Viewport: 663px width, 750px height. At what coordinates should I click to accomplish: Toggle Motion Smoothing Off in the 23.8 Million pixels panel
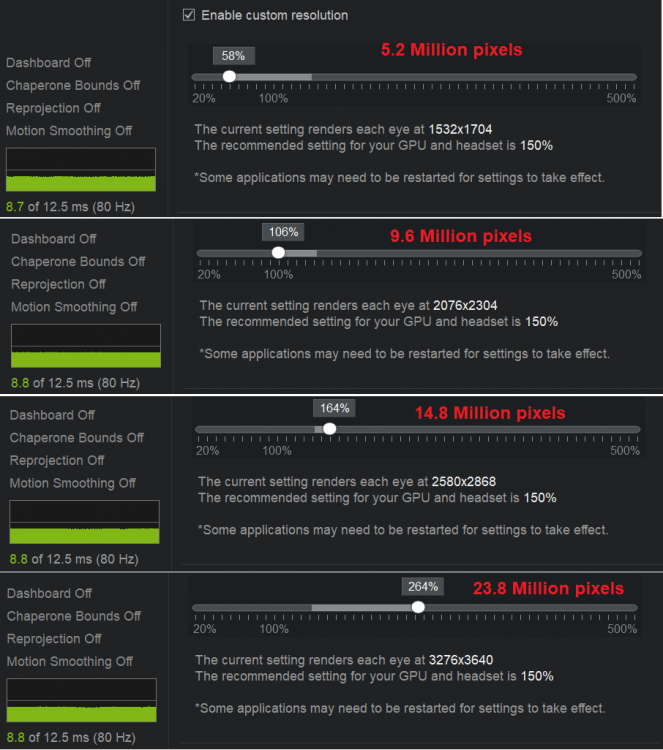(x=69, y=661)
